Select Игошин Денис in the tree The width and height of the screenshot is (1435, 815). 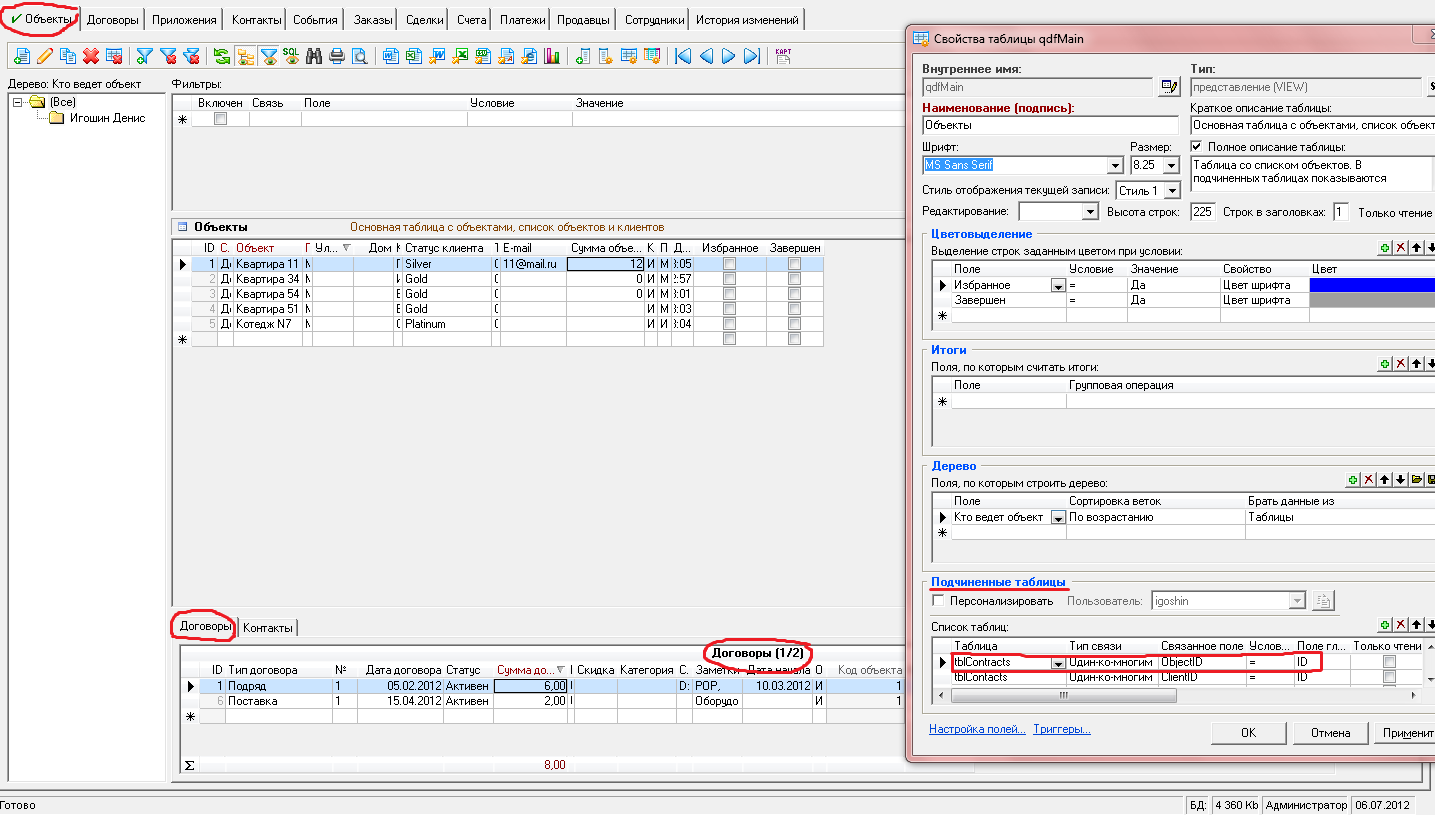(107, 118)
